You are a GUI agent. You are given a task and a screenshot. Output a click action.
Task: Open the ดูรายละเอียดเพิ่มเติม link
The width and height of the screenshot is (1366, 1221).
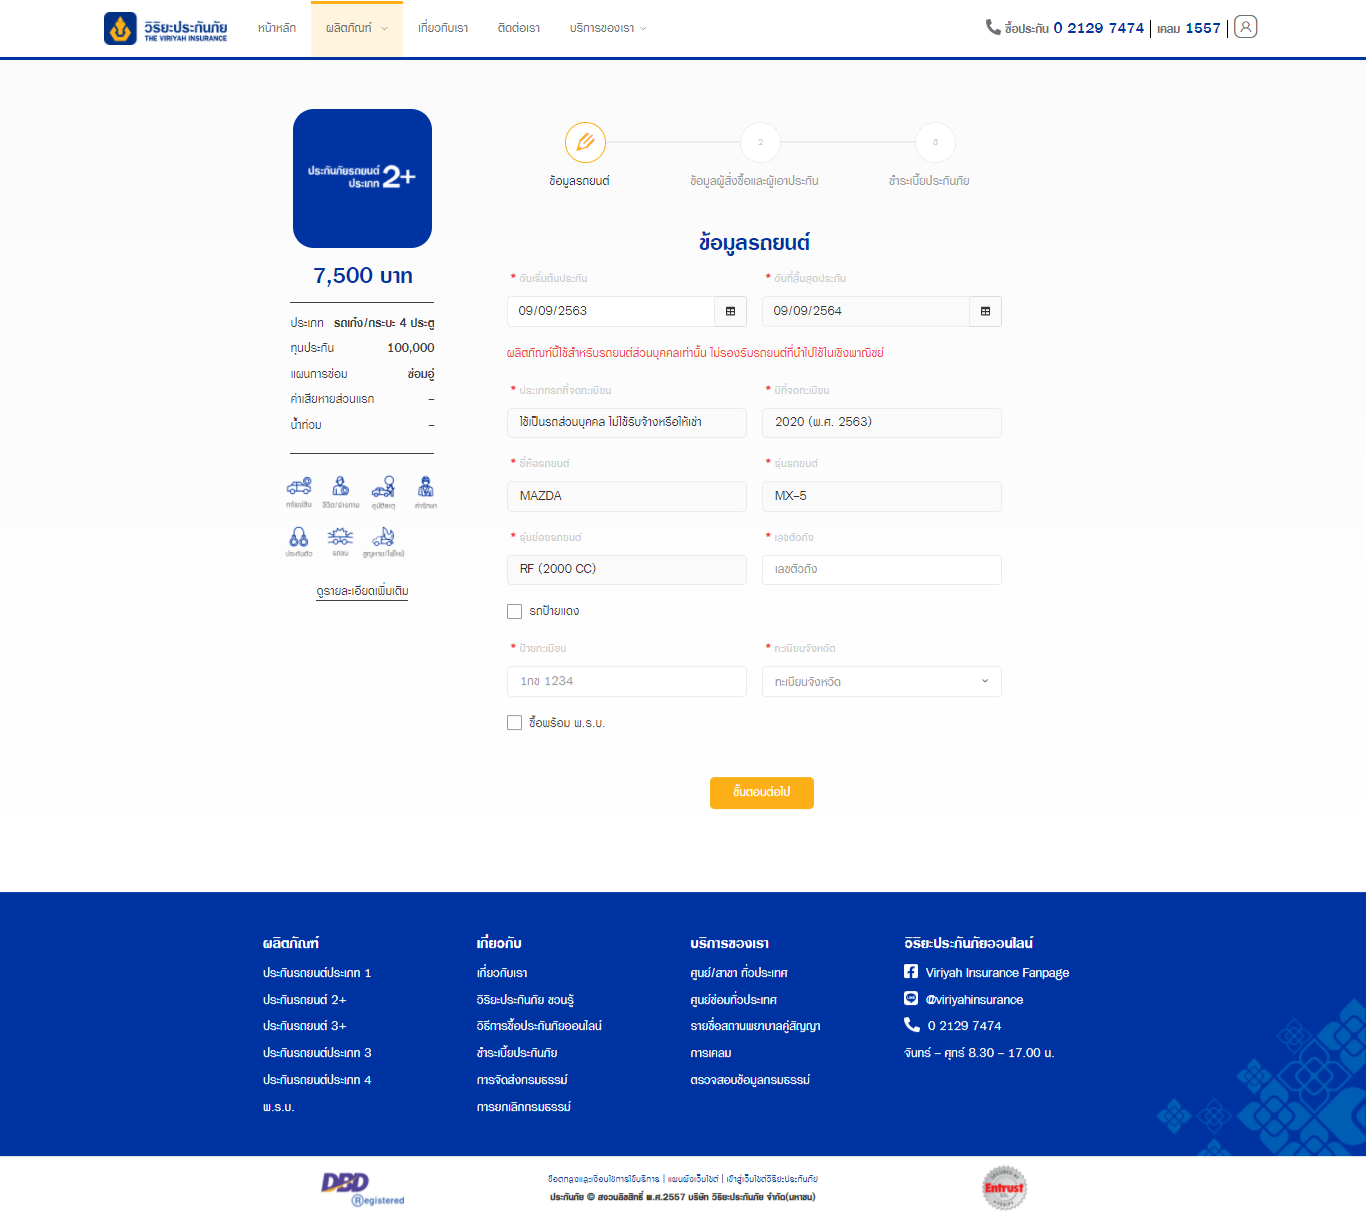point(362,591)
